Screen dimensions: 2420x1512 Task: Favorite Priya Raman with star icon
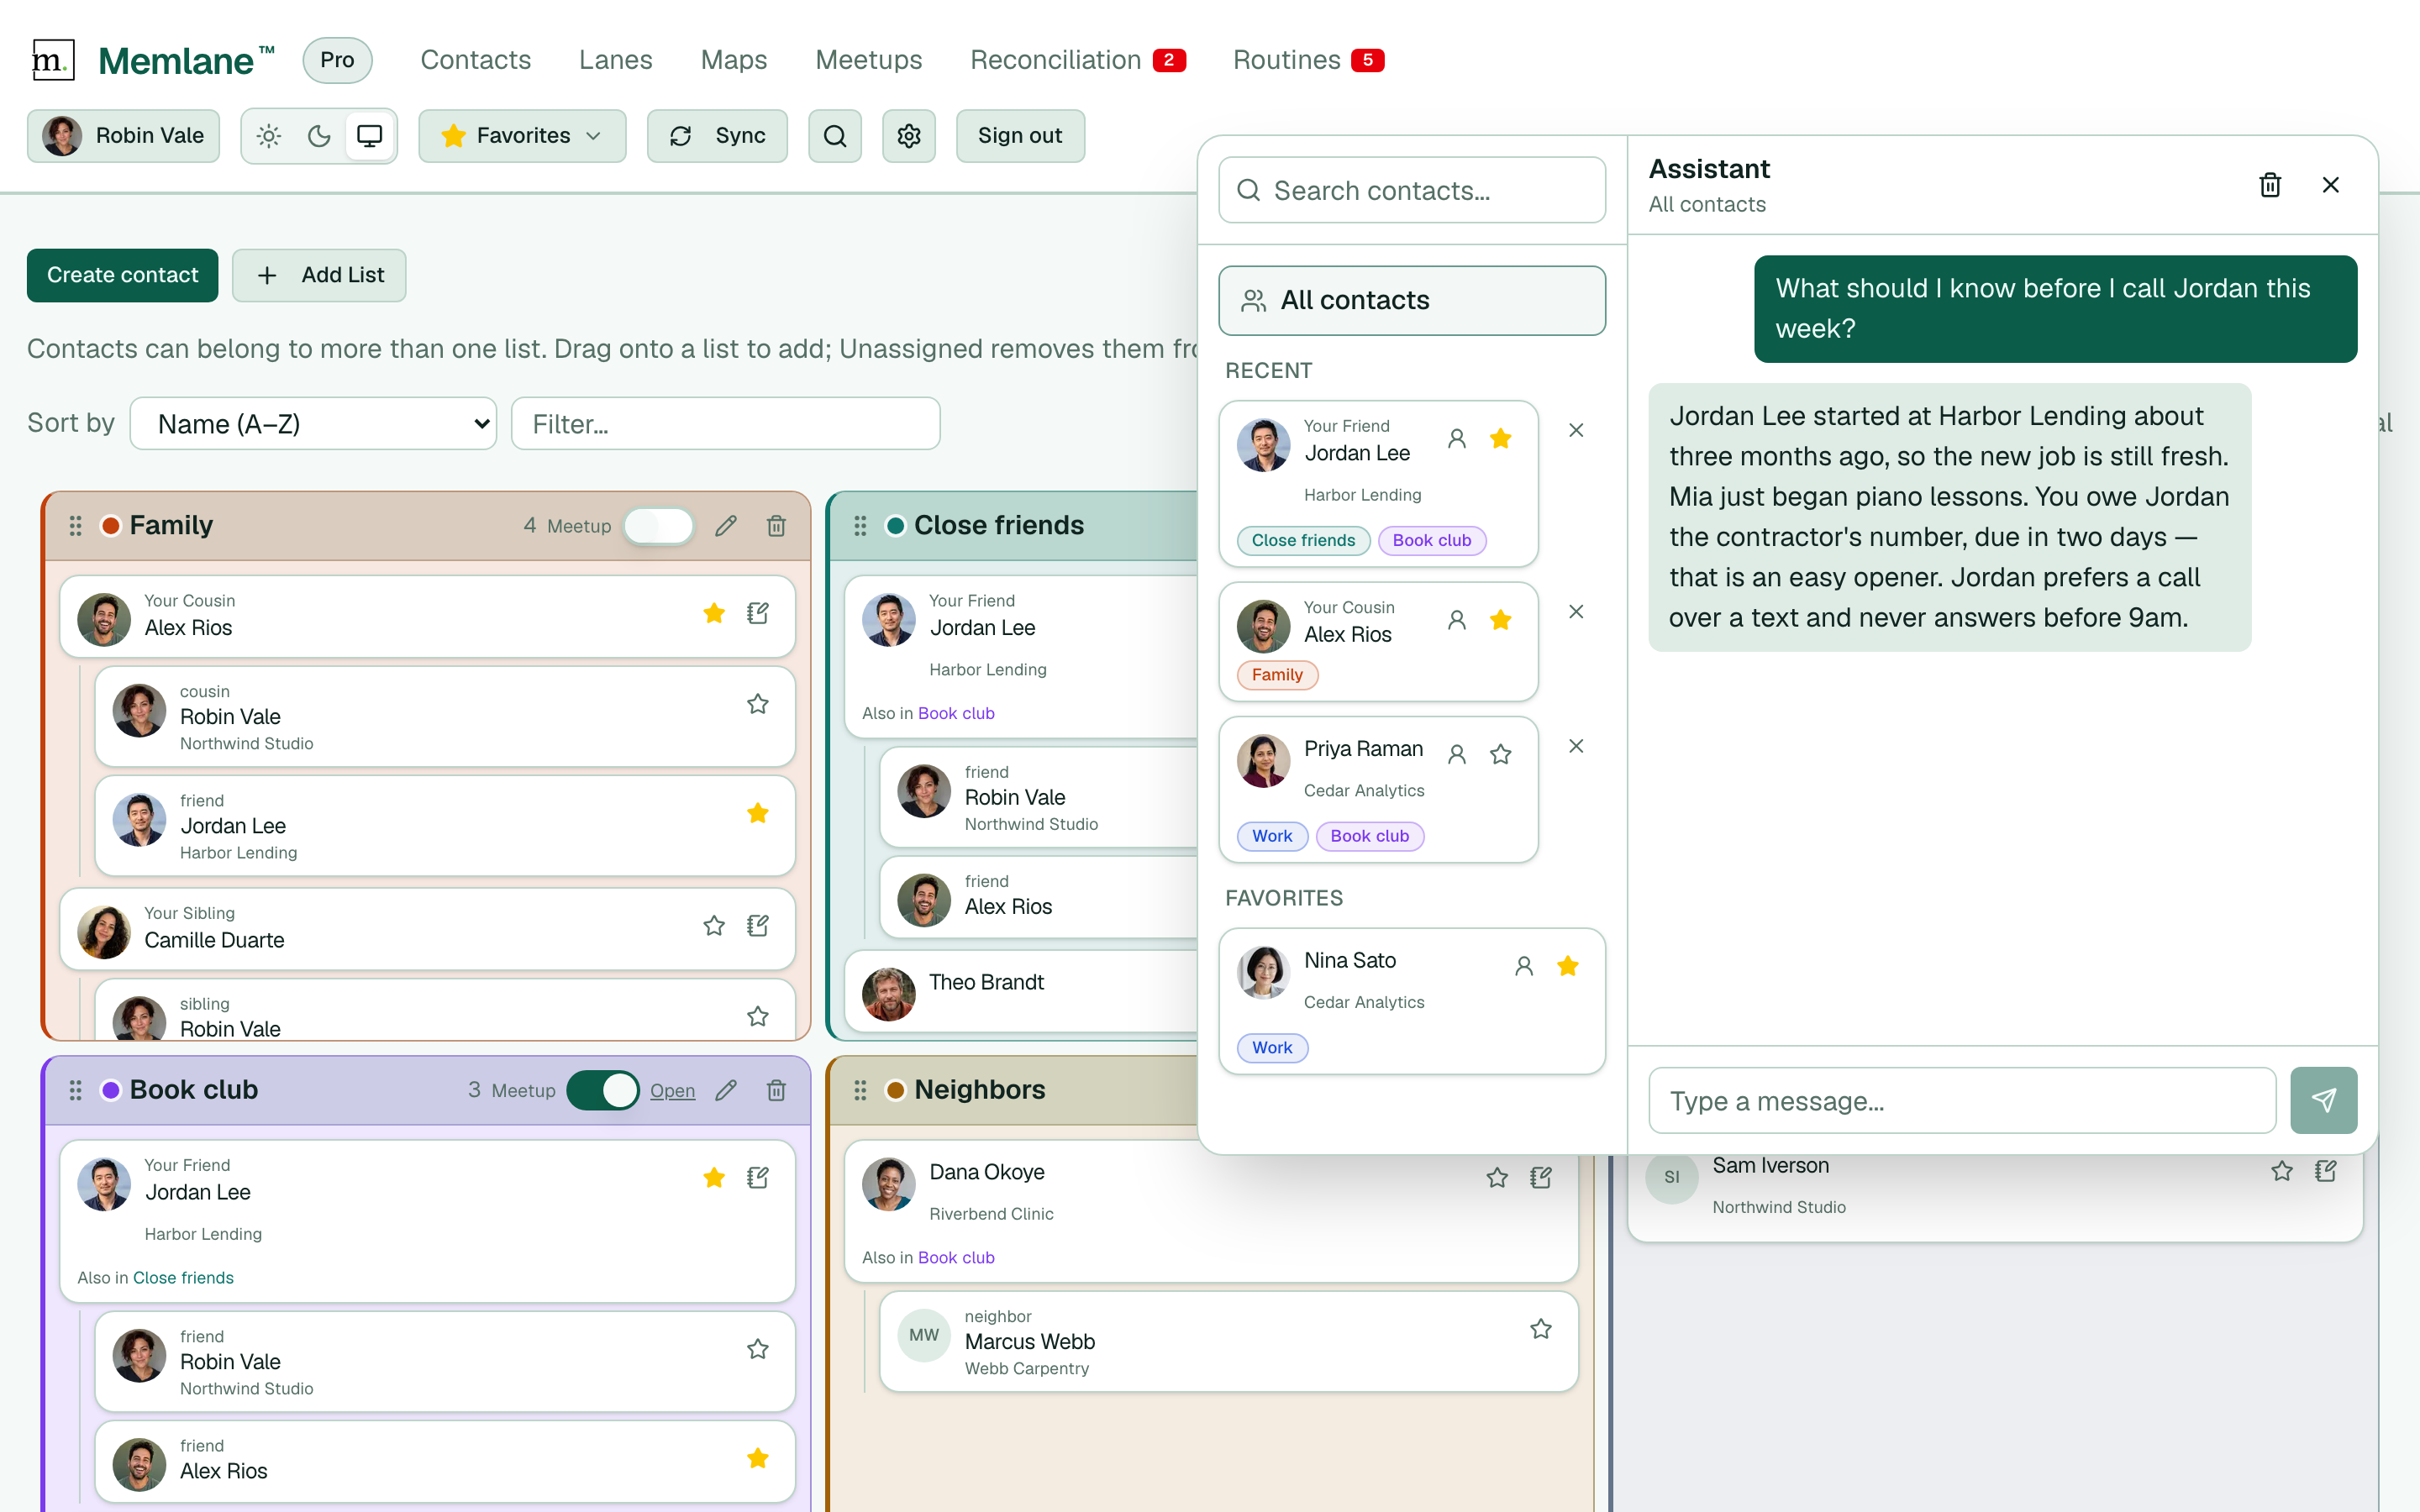point(1500,754)
